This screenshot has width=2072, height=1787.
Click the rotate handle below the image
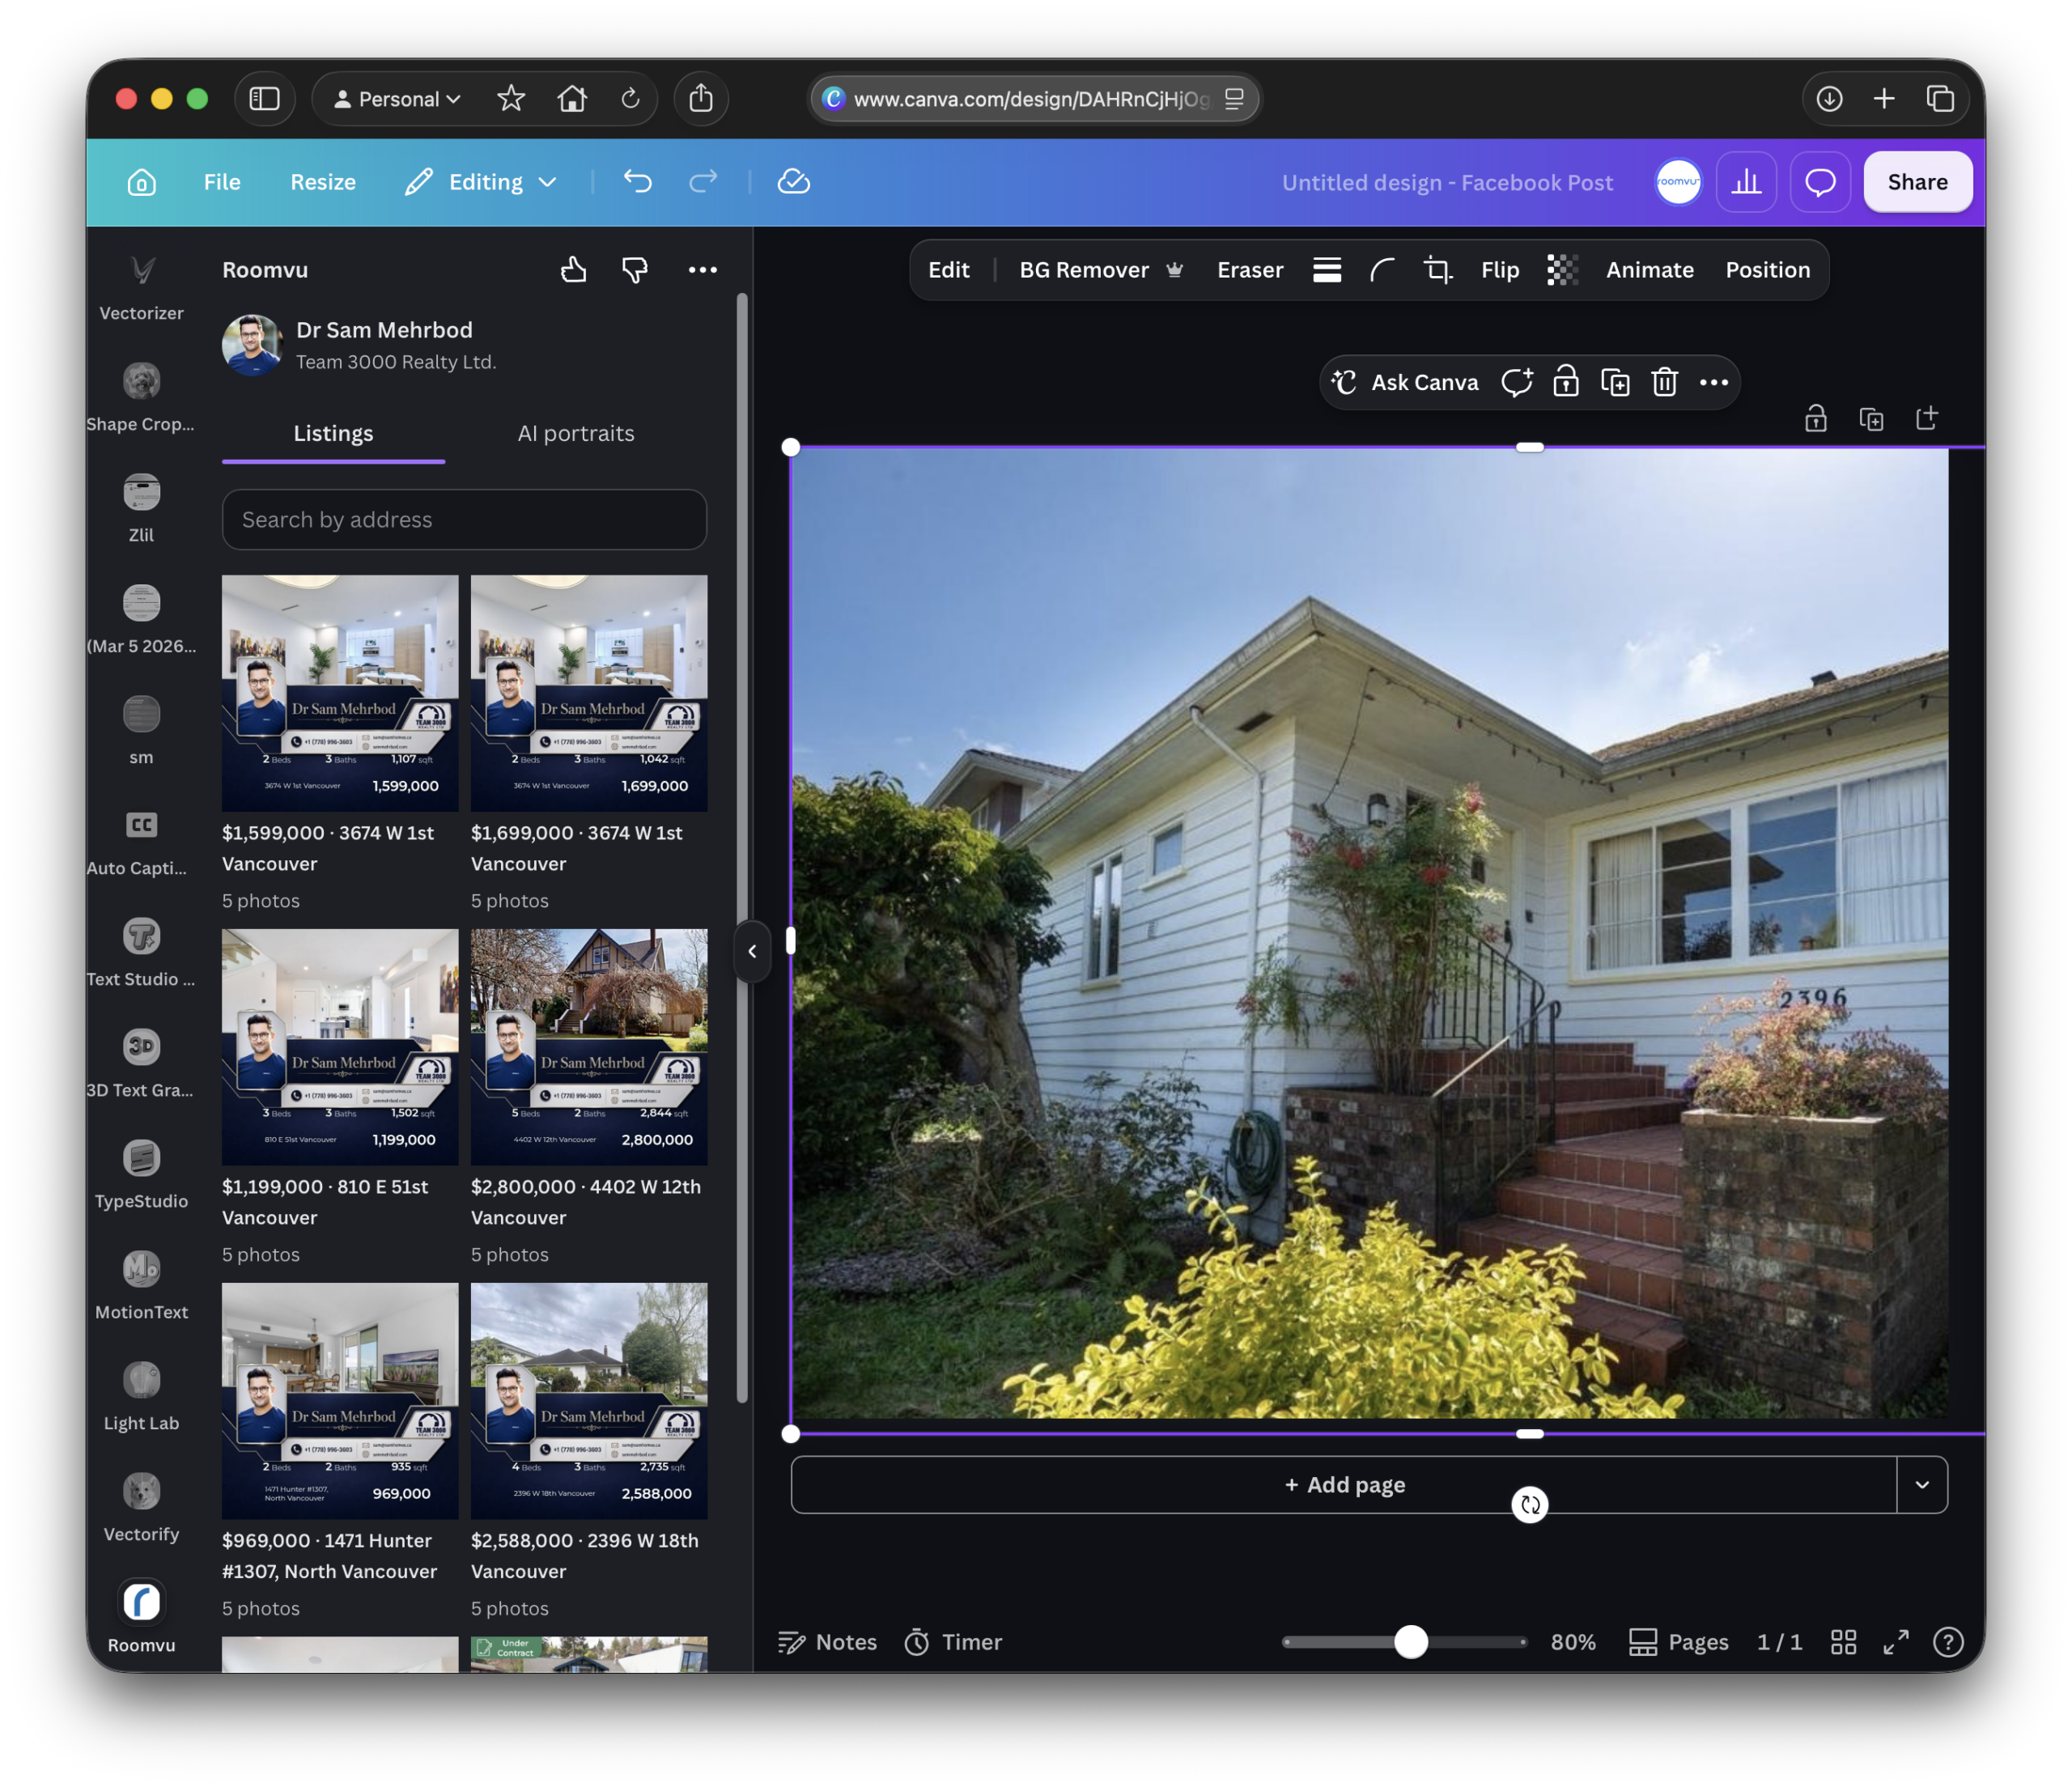pos(1530,1504)
